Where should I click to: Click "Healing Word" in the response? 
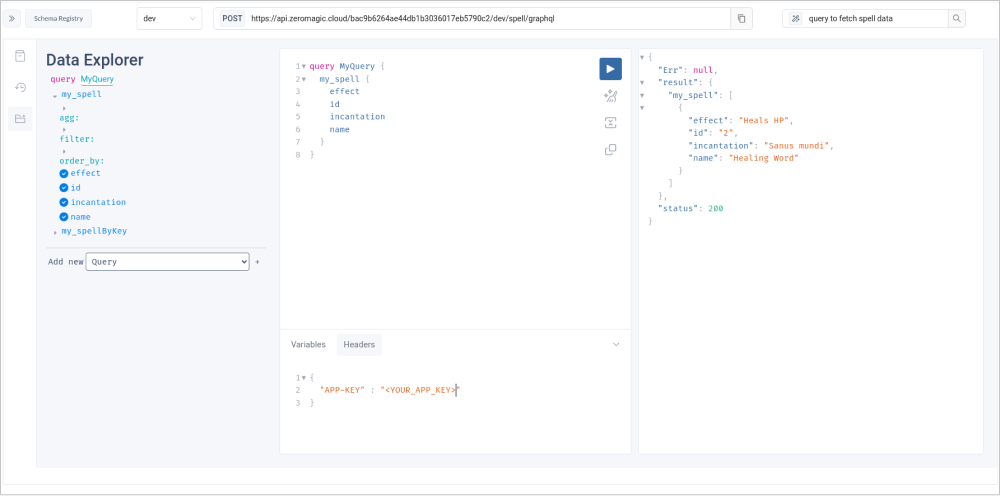(763, 158)
